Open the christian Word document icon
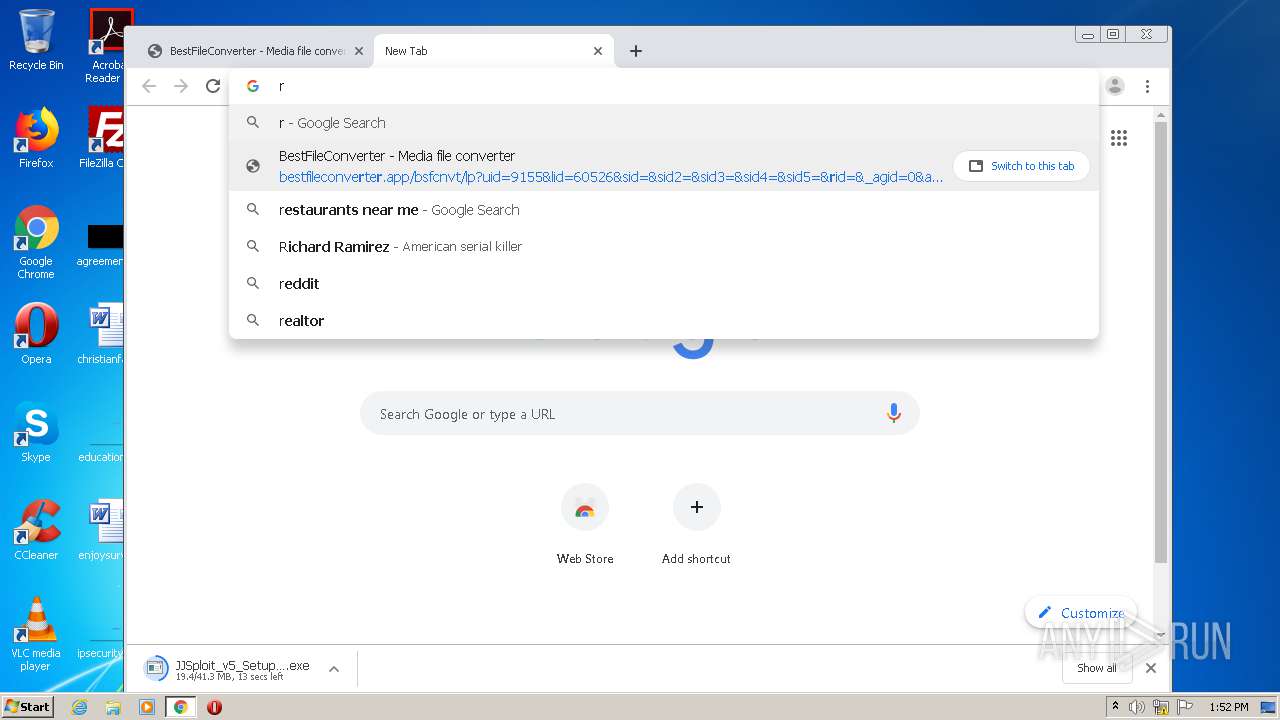 [102, 333]
